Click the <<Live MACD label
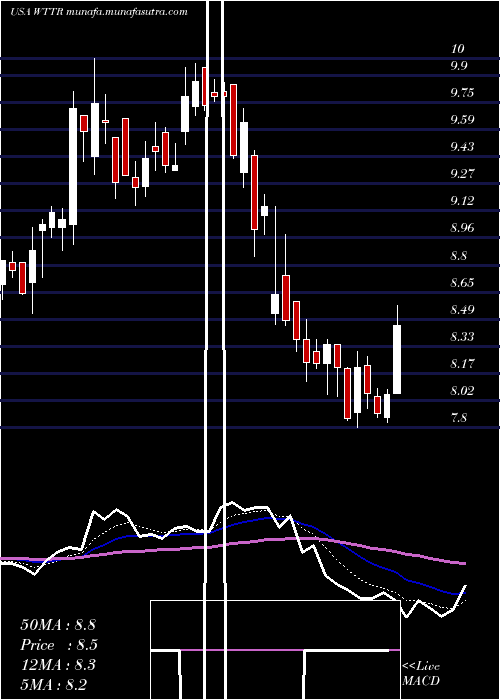This screenshot has width=500, height=700. tap(421, 674)
